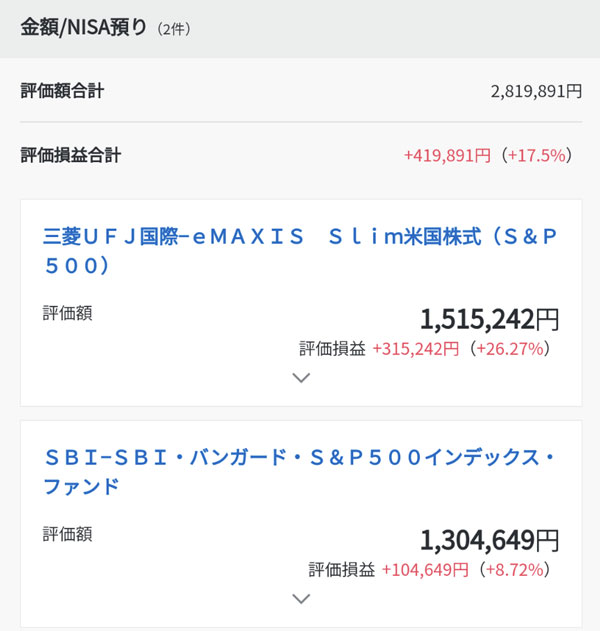Click the 評価額 label in eMAXIS Slim card
Image resolution: width=600 pixels, height=631 pixels.
tap(67, 313)
